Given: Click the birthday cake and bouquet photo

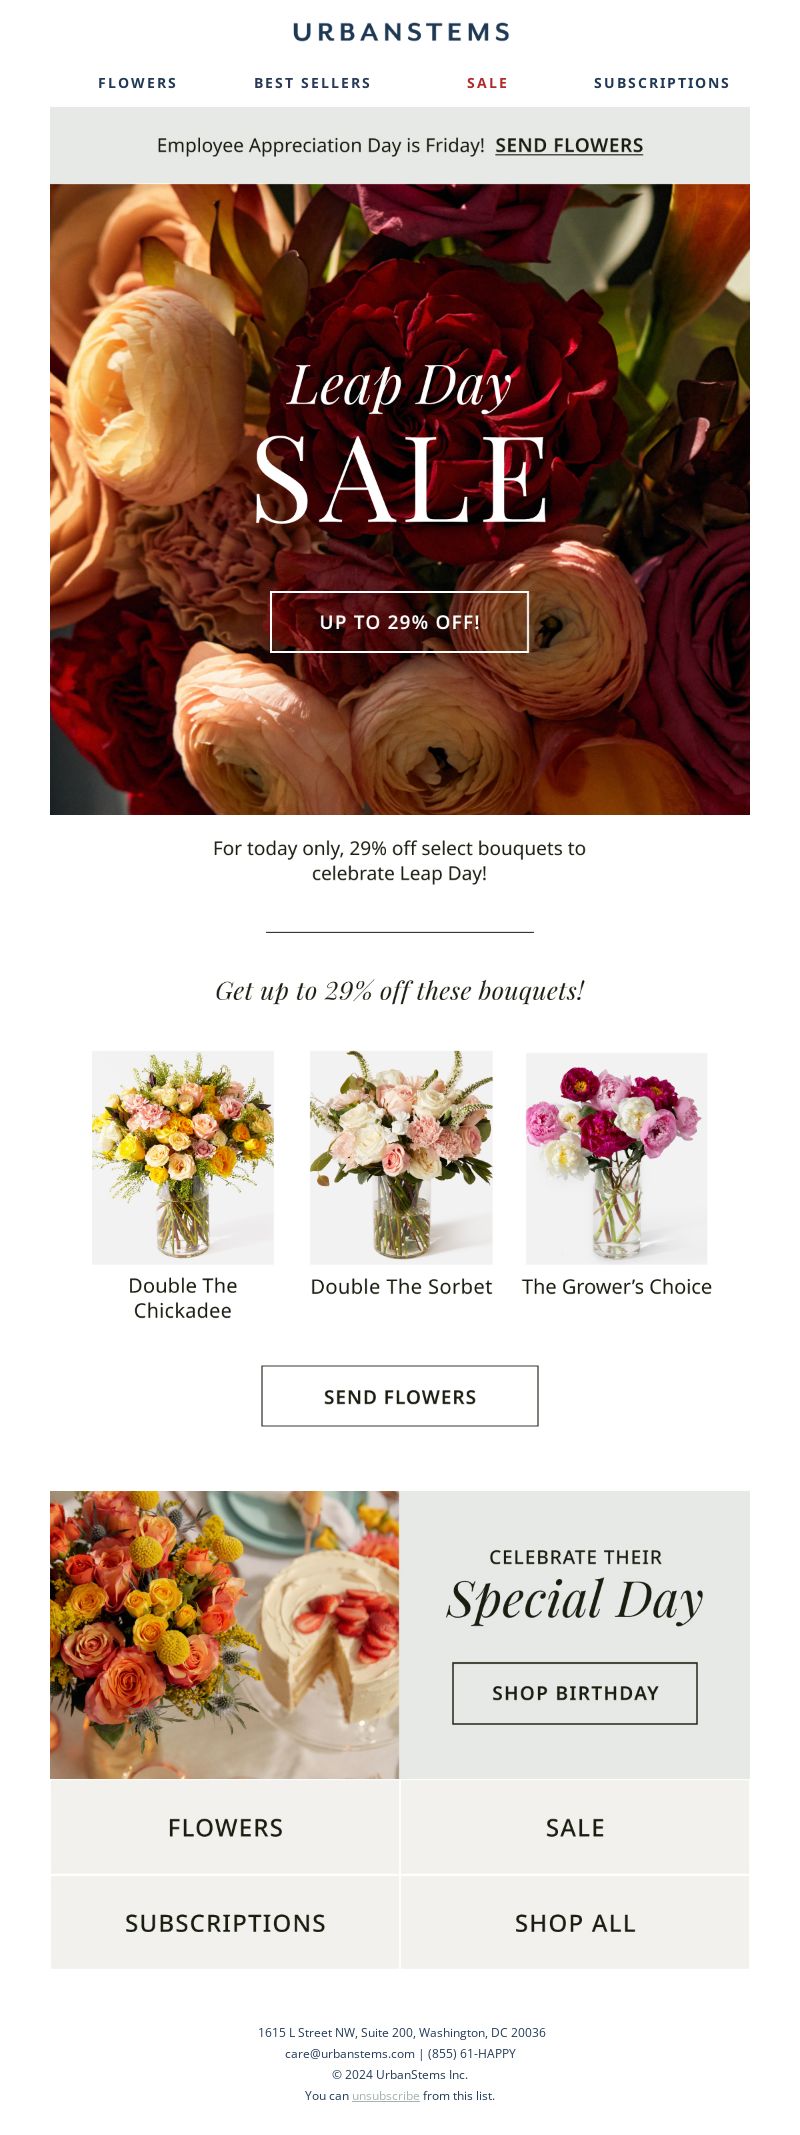Looking at the screenshot, I should tap(224, 1635).
